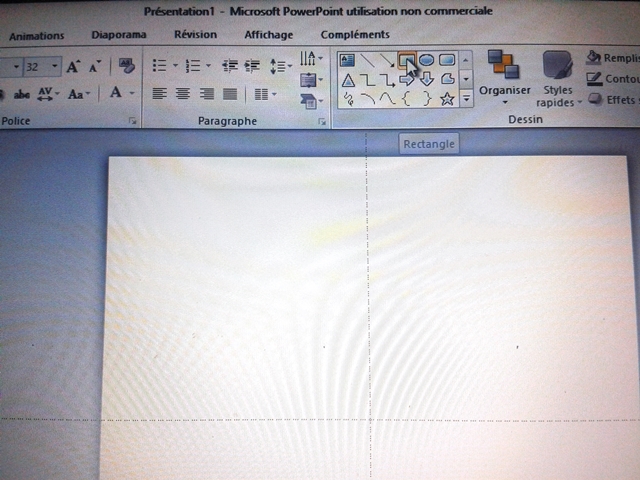This screenshot has width=640, height=480.
Task: Click the Styles rapides button
Action: point(558,78)
